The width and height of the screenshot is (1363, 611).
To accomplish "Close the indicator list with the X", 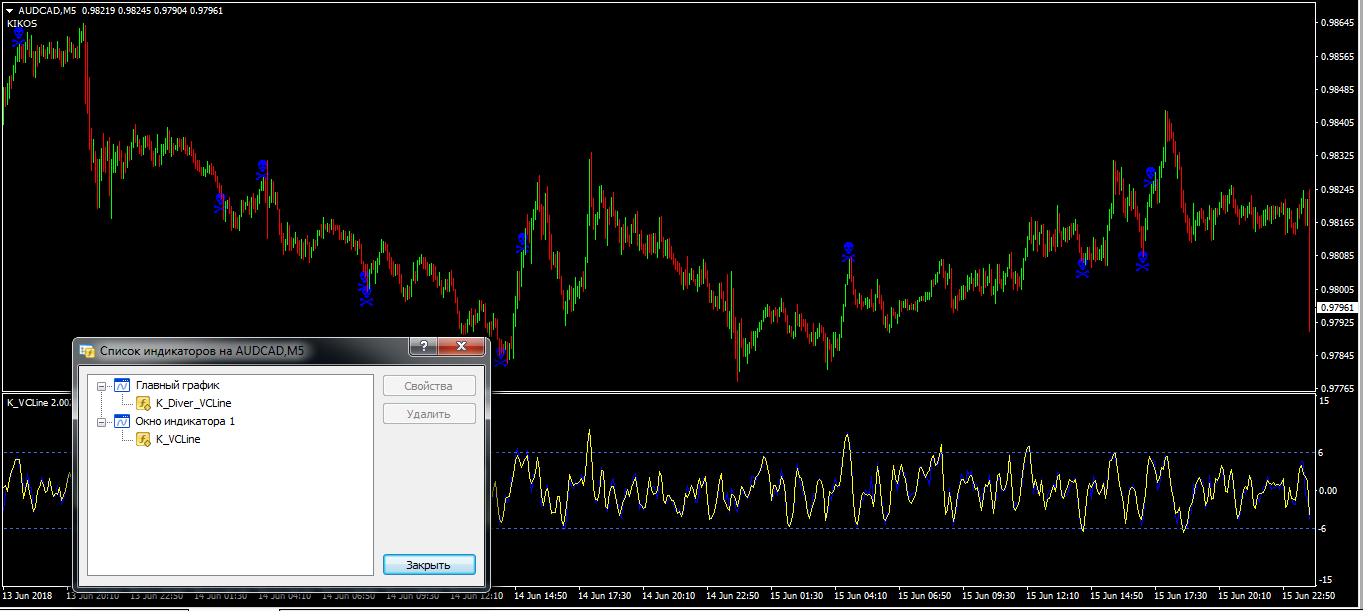I will 461,346.
